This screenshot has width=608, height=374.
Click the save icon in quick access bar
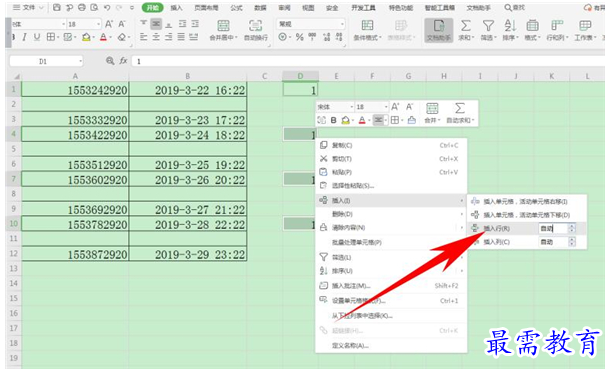[x=57, y=7]
